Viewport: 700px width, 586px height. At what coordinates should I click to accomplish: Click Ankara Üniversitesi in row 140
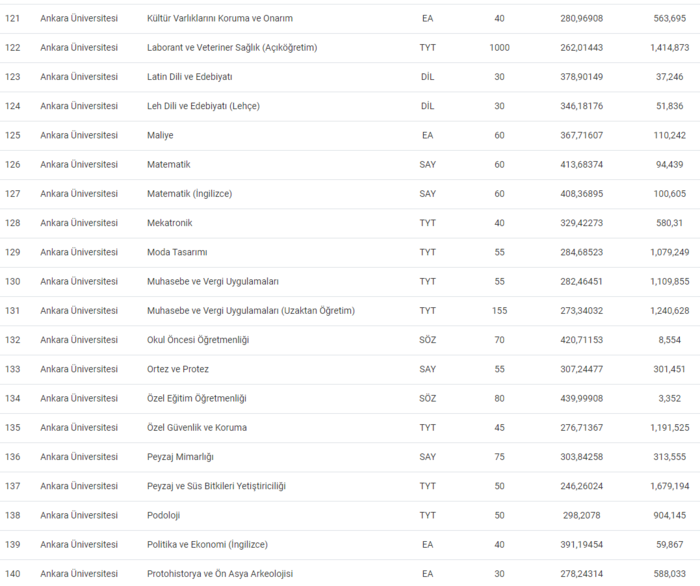(x=79, y=573)
